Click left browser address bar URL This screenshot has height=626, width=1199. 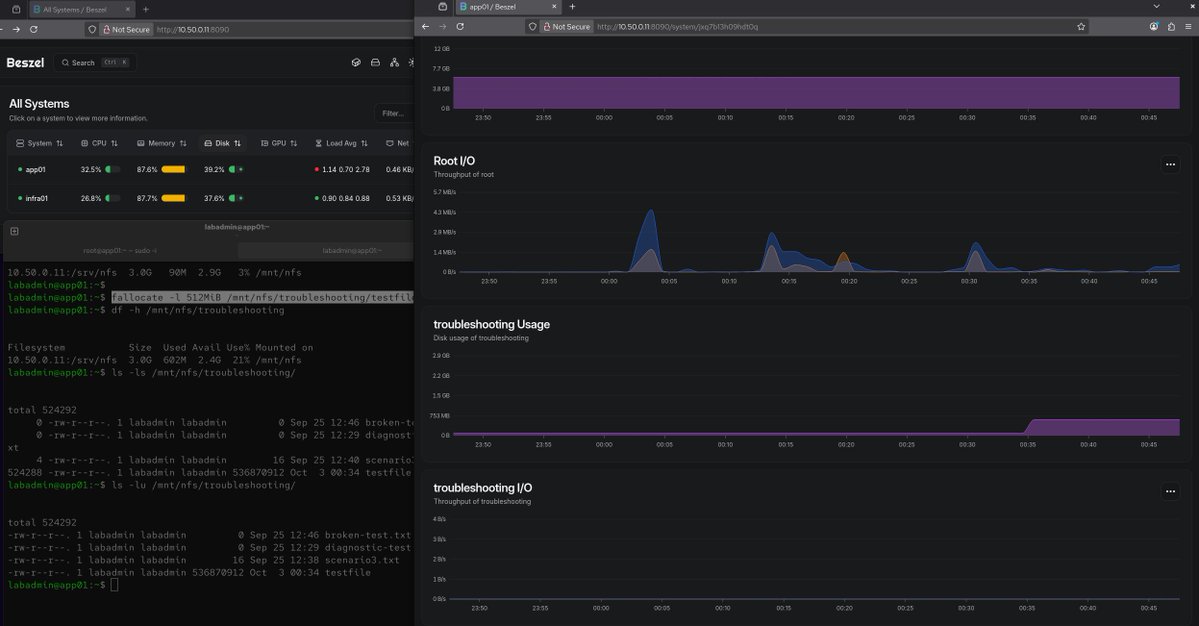[193, 29]
